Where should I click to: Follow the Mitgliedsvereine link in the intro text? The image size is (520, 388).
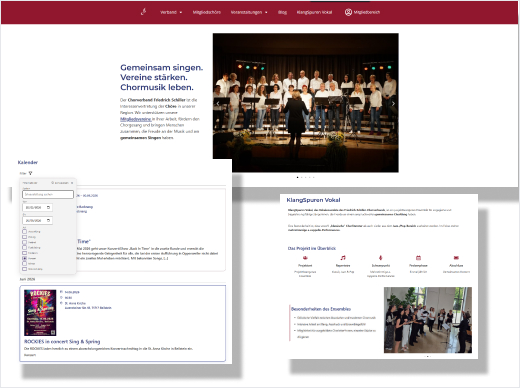coord(136,119)
